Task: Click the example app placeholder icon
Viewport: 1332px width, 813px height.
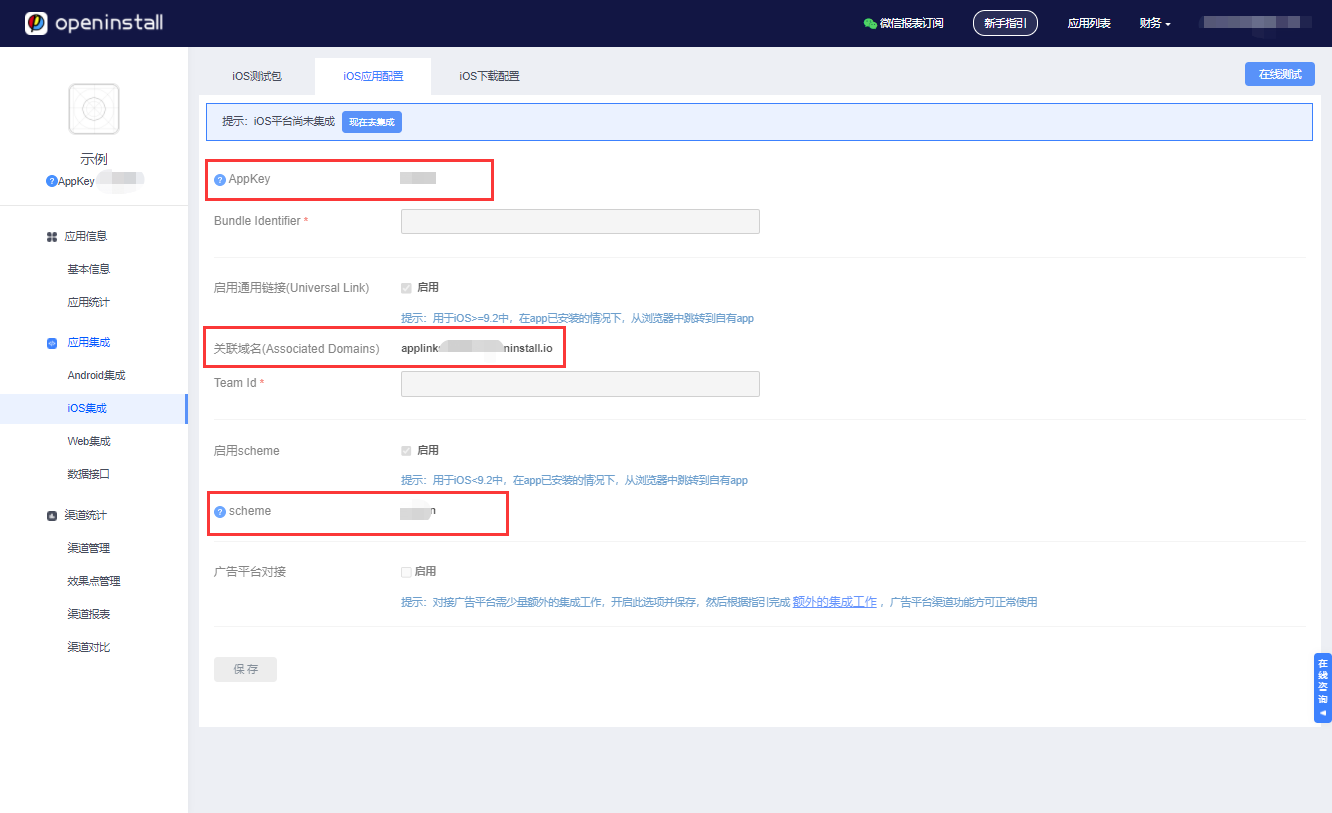Action: (94, 109)
